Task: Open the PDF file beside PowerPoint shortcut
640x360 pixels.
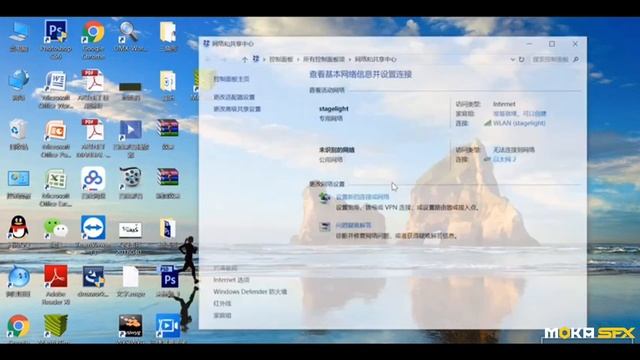Action: 93,130
